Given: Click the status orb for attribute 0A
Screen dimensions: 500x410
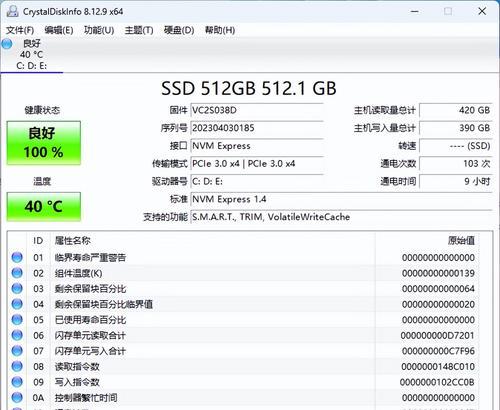Looking at the screenshot, I should (x=17, y=397).
